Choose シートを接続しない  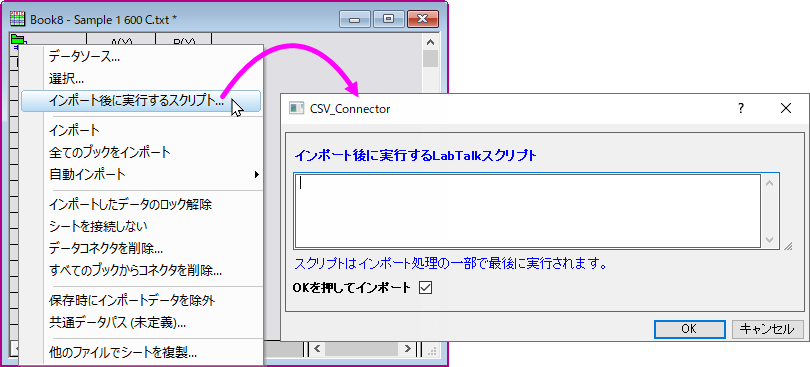click(141, 226)
